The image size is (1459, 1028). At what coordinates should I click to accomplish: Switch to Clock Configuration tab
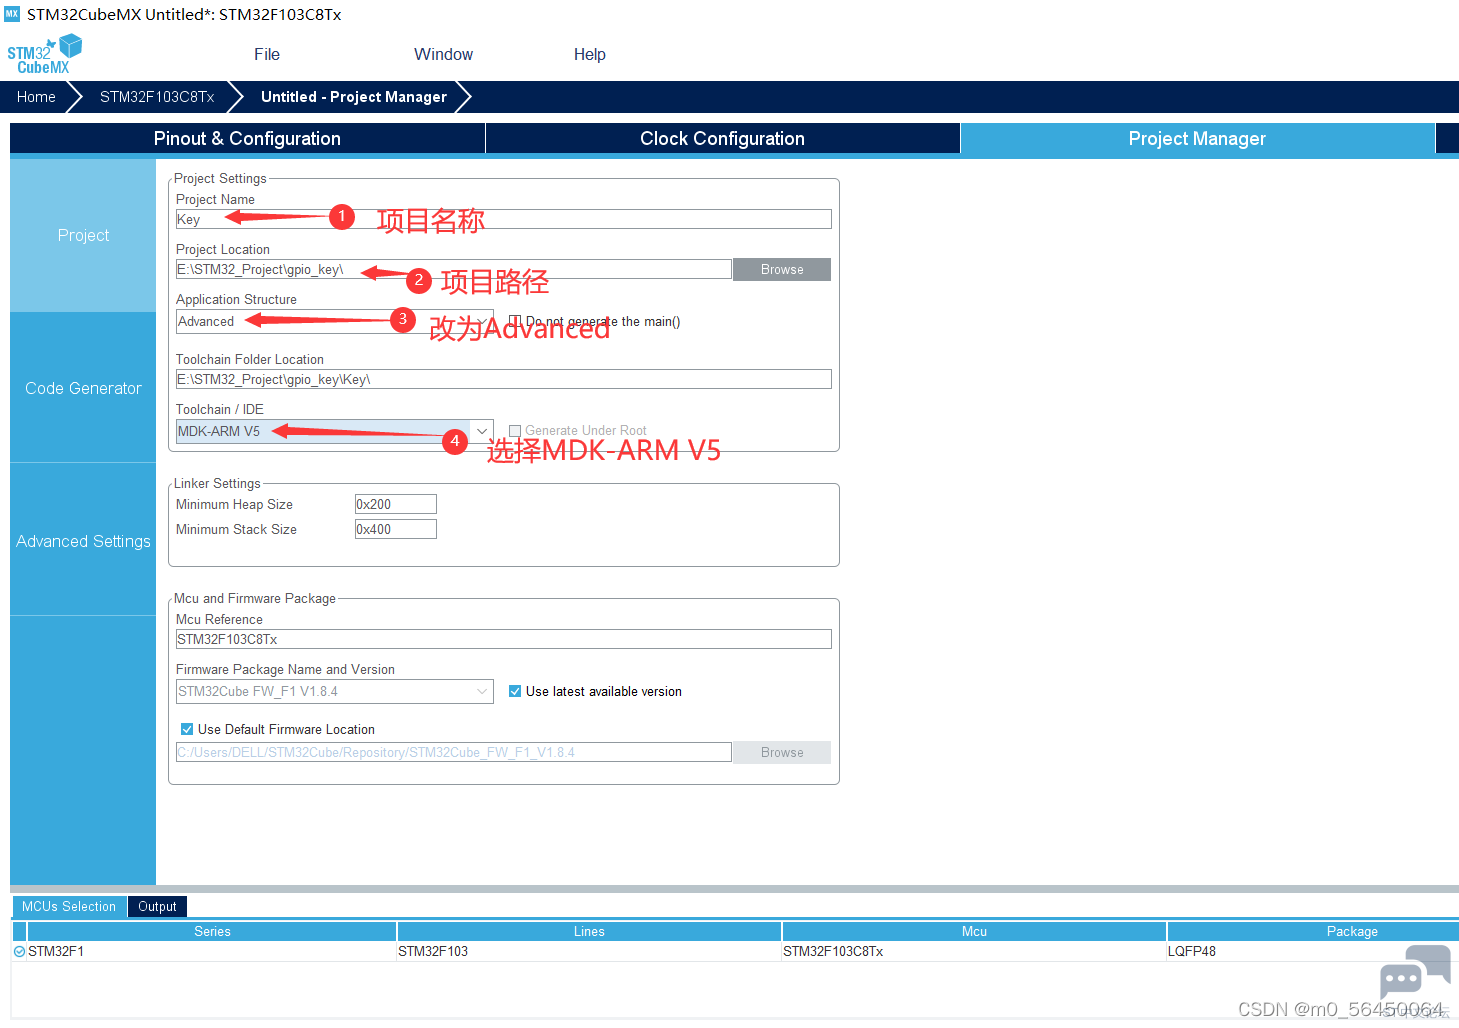coord(722,139)
